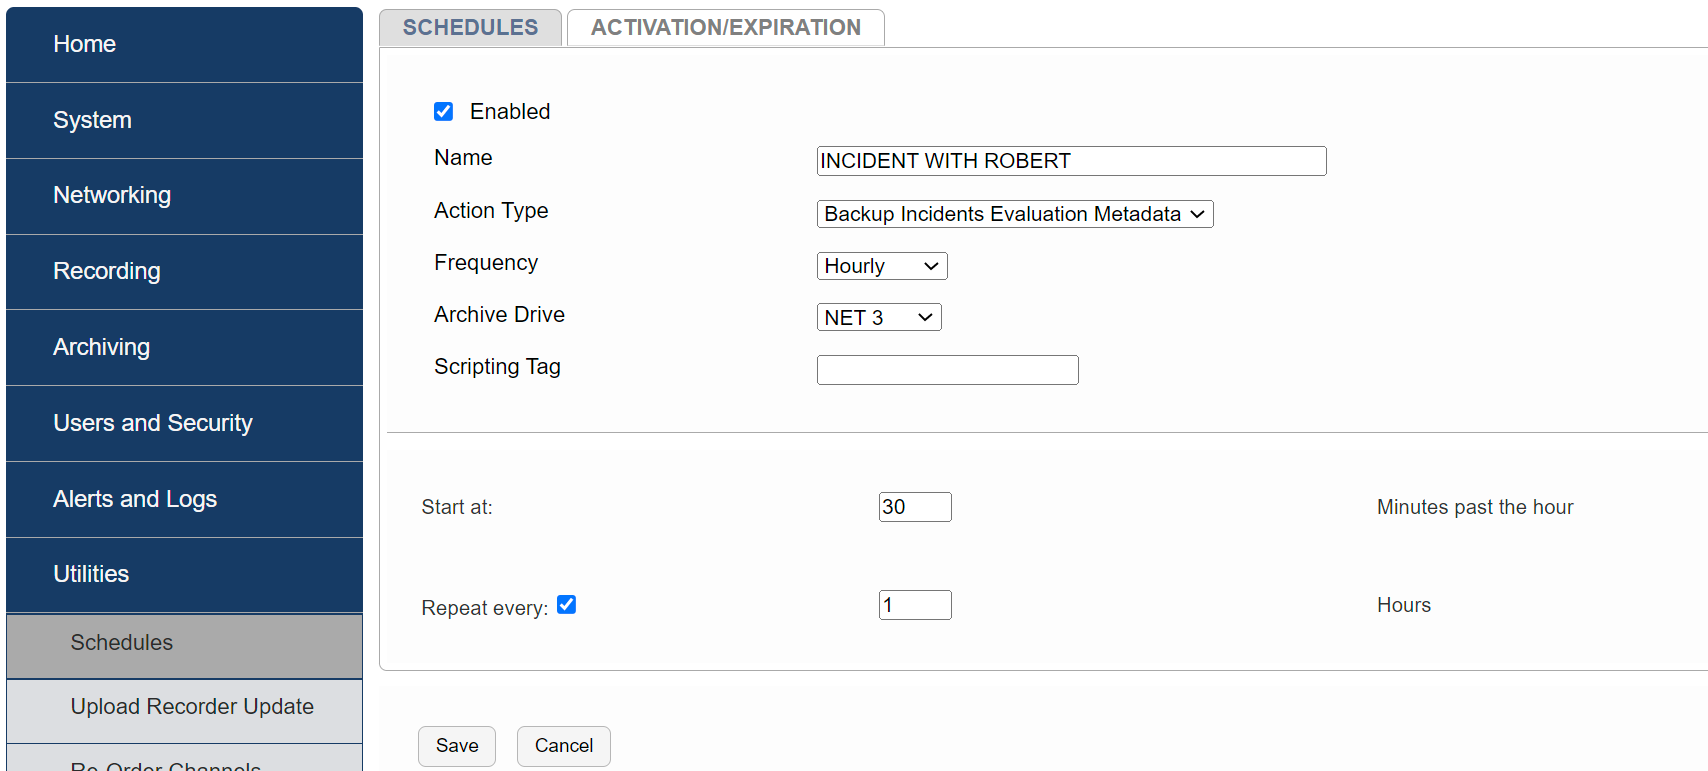This screenshot has width=1708, height=771.
Task: Open the Frequency dropdown
Action: (x=881, y=266)
